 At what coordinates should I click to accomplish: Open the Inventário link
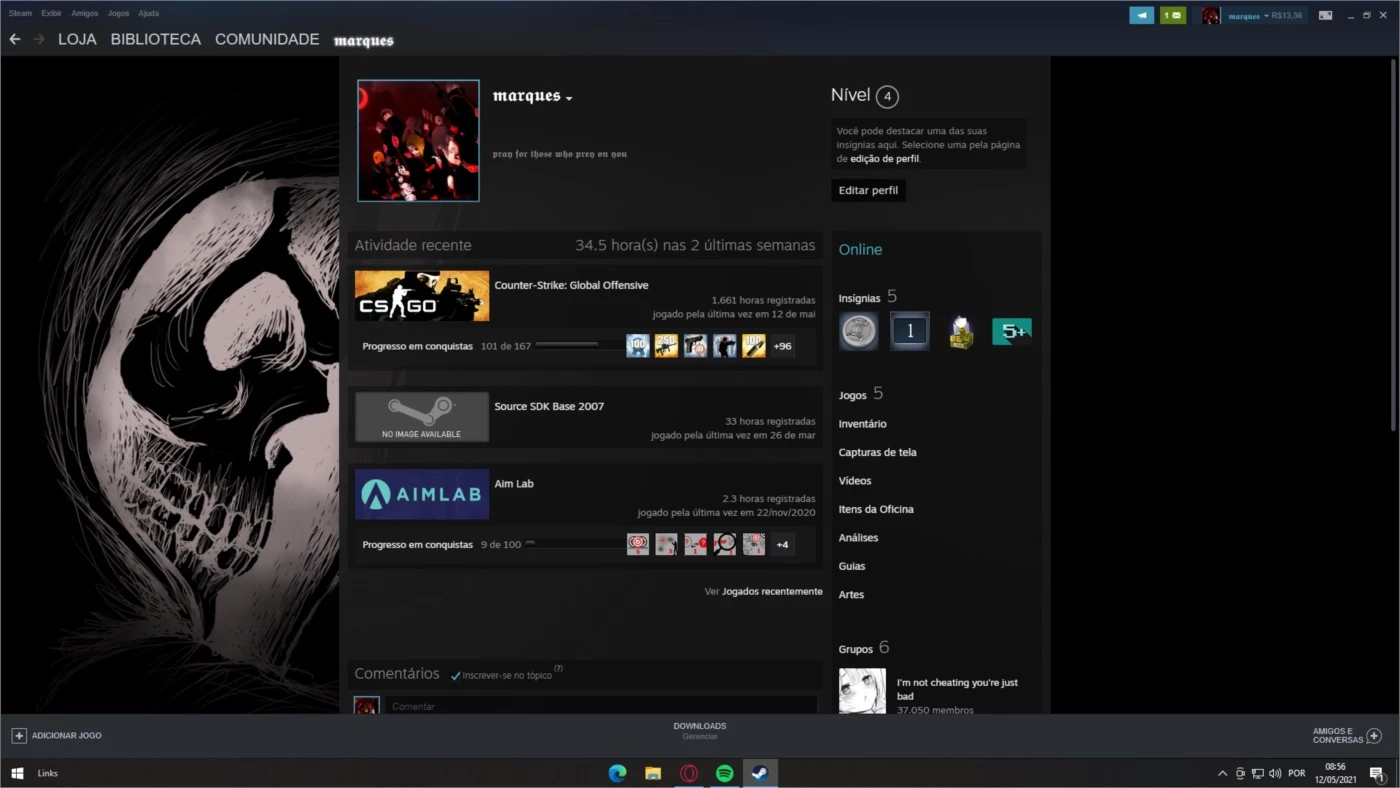[x=862, y=424]
